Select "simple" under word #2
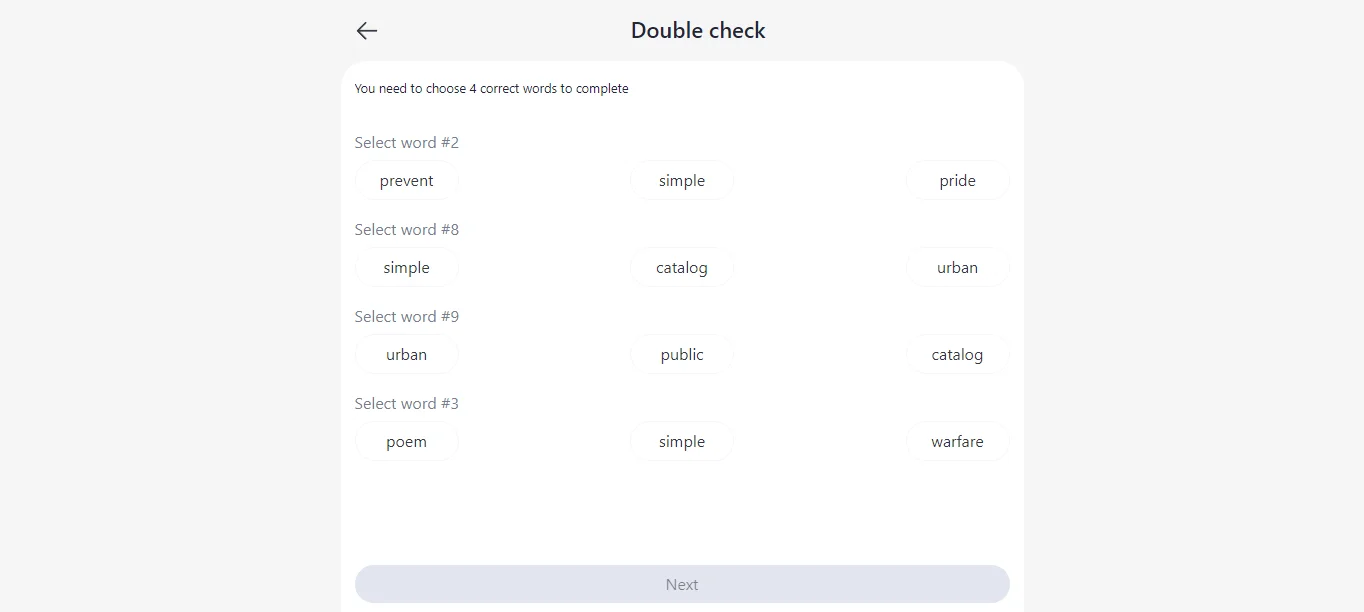Image resolution: width=1364 pixels, height=612 pixels. coord(682,181)
